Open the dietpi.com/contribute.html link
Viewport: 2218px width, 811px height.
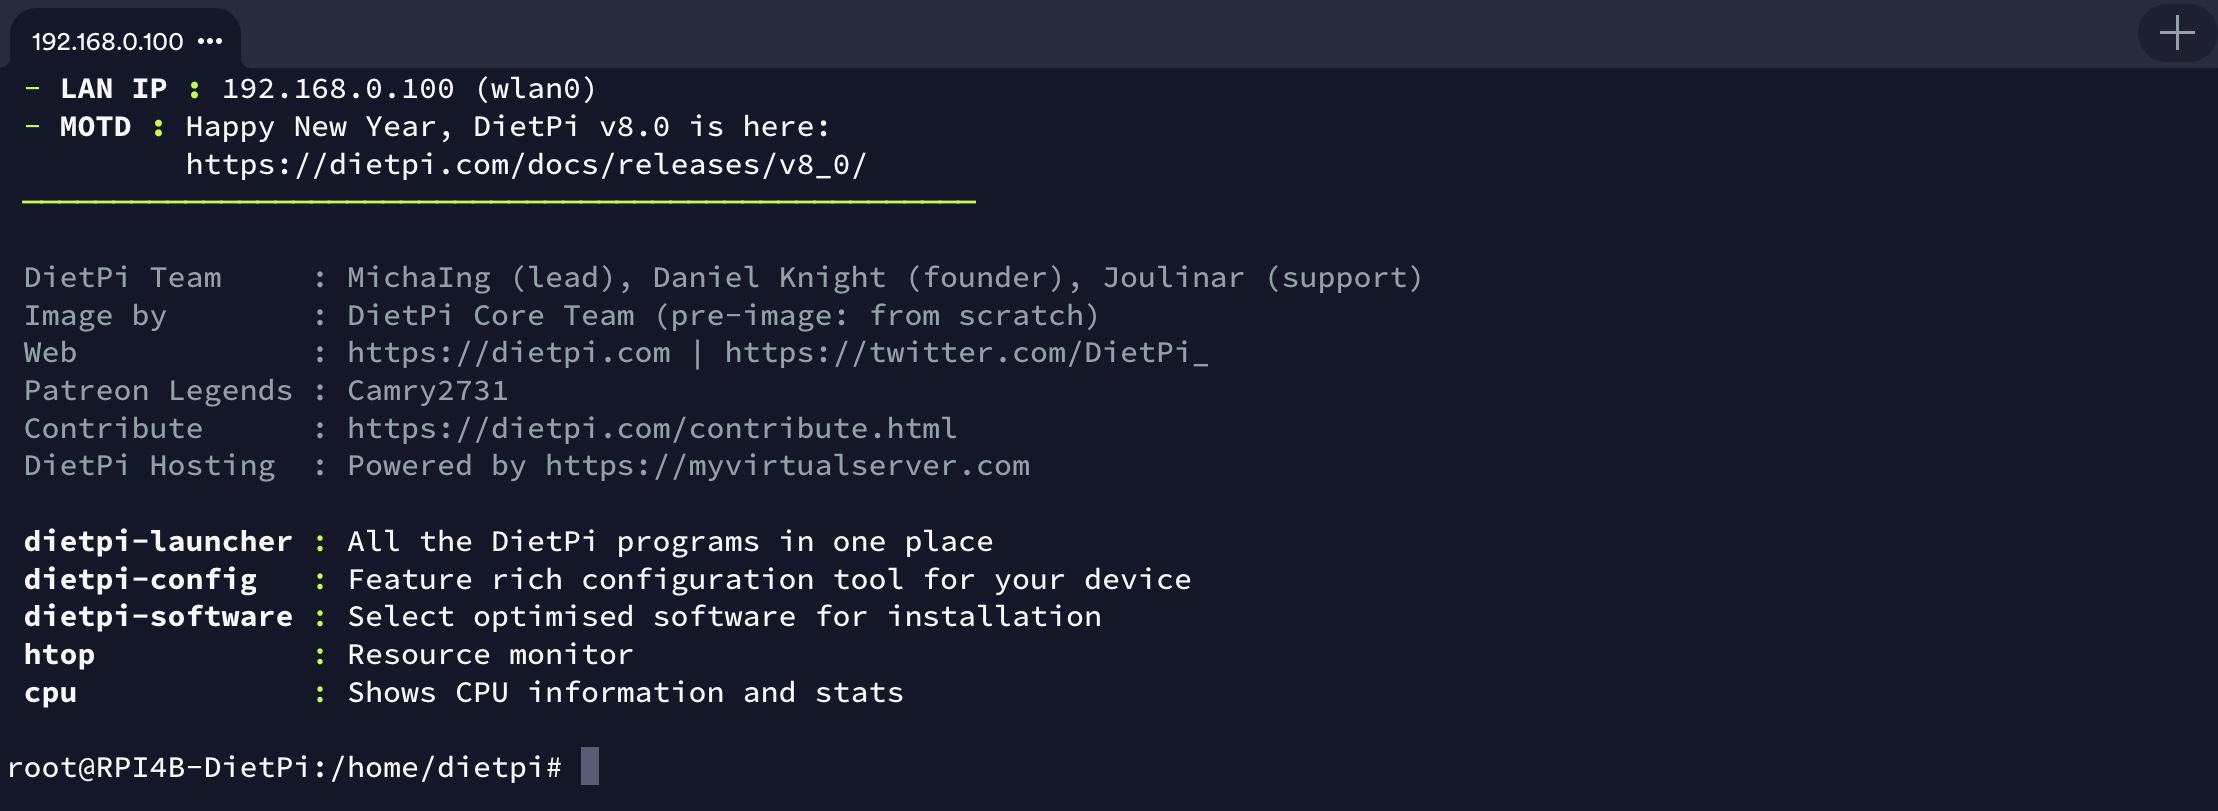click(x=652, y=429)
